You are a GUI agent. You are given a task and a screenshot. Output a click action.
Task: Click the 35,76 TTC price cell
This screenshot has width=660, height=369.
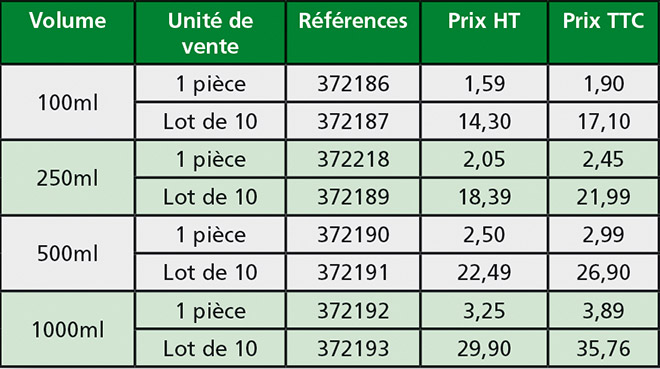[x=604, y=348]
